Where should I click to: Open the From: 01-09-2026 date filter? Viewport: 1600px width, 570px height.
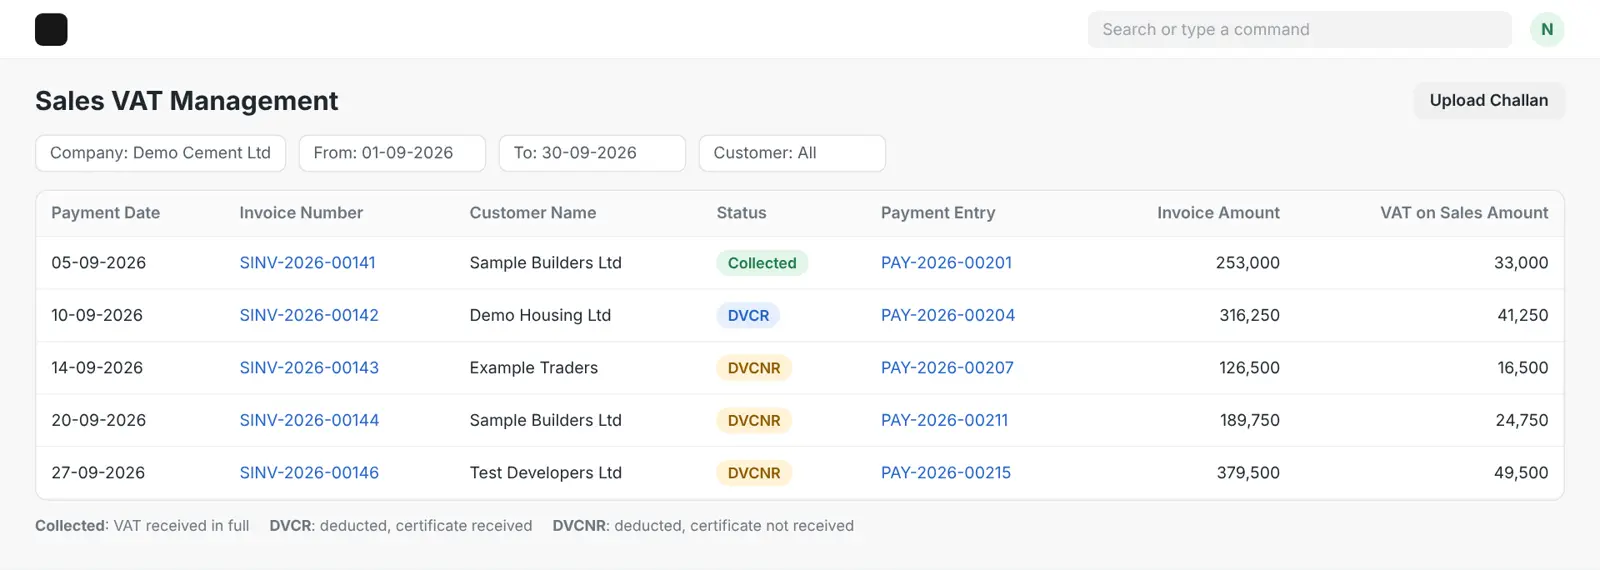click(392, 153)
